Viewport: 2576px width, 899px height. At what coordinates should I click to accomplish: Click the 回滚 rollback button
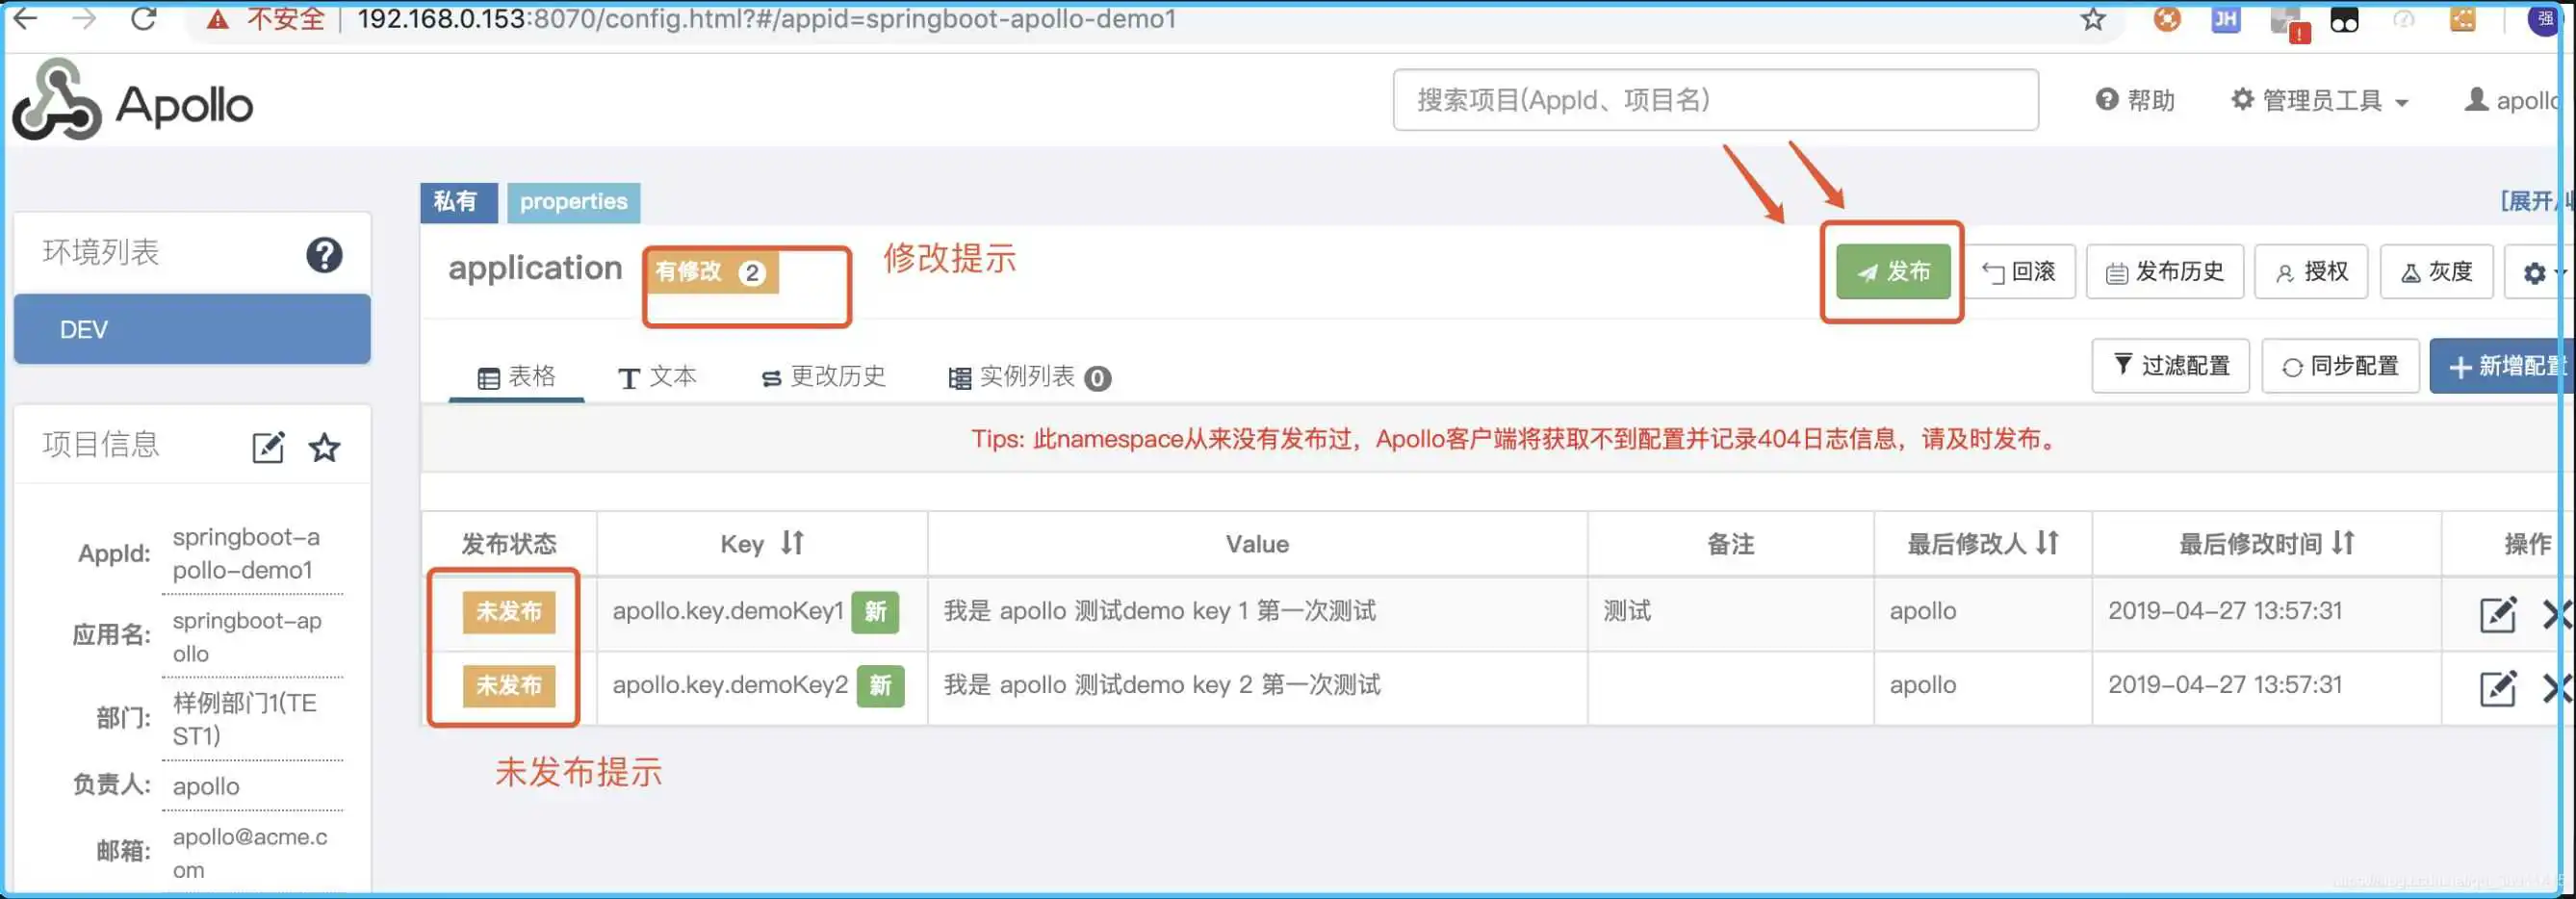click(2020, 272)
